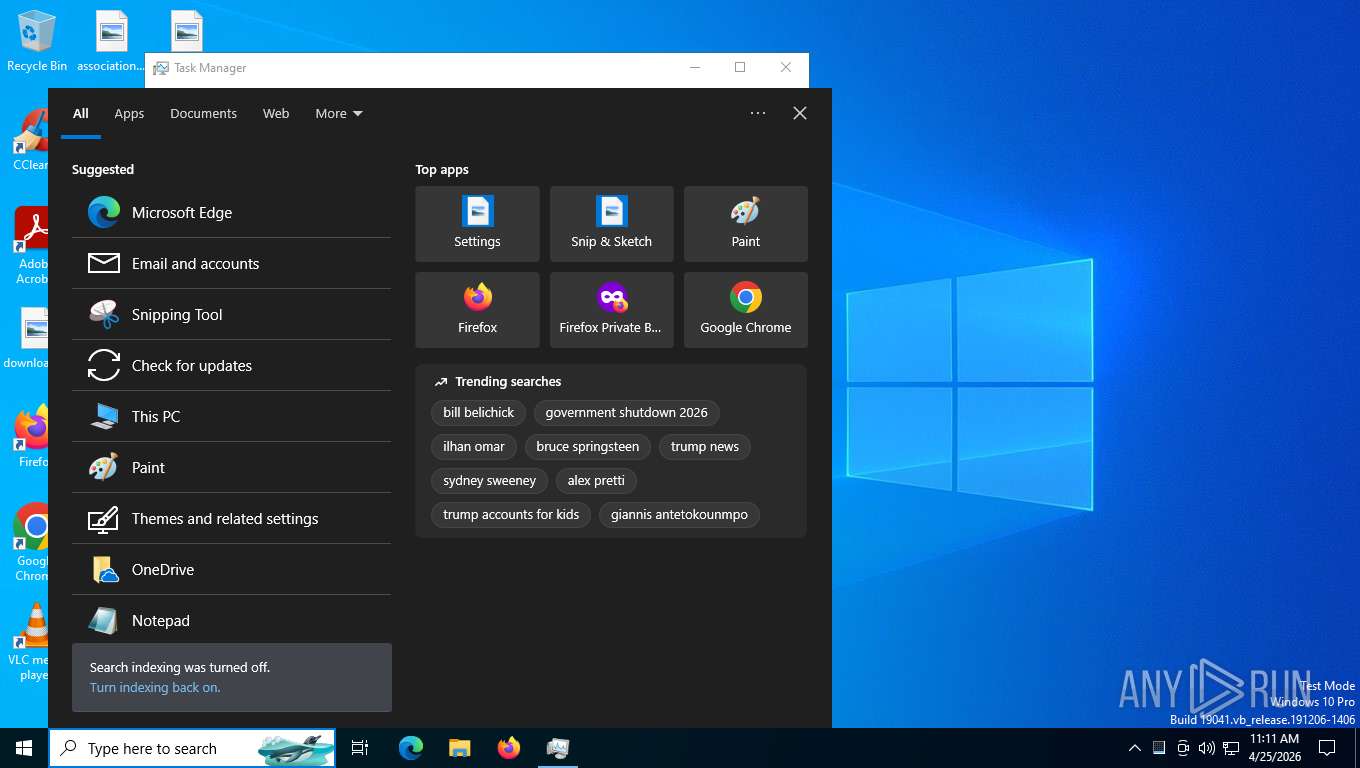The width and height of the screenshot is (1360, 768).
Task: Click Turn indexing back on link
Action: 155,687
